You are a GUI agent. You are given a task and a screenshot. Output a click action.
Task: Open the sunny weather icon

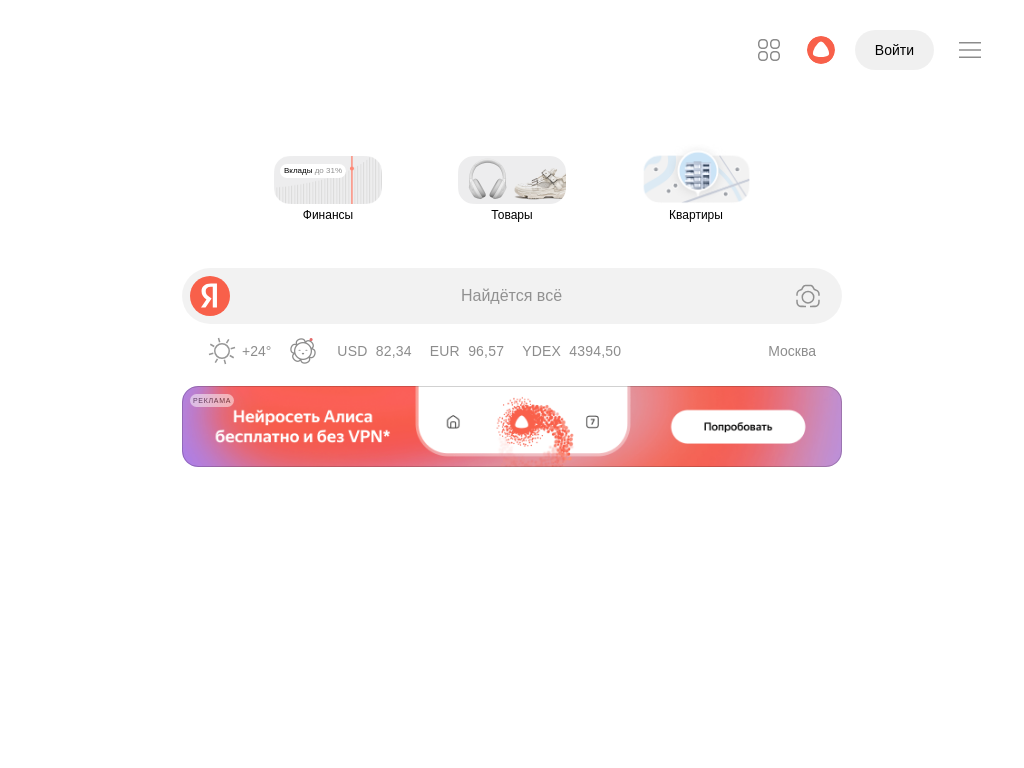(222, 351)
